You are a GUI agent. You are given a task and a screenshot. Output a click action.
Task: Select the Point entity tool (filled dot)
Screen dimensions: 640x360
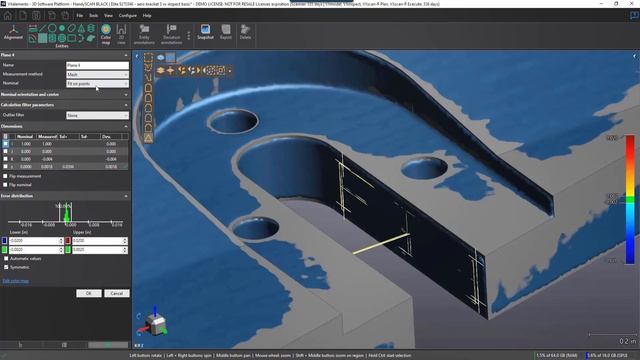[x=62, y=28]
